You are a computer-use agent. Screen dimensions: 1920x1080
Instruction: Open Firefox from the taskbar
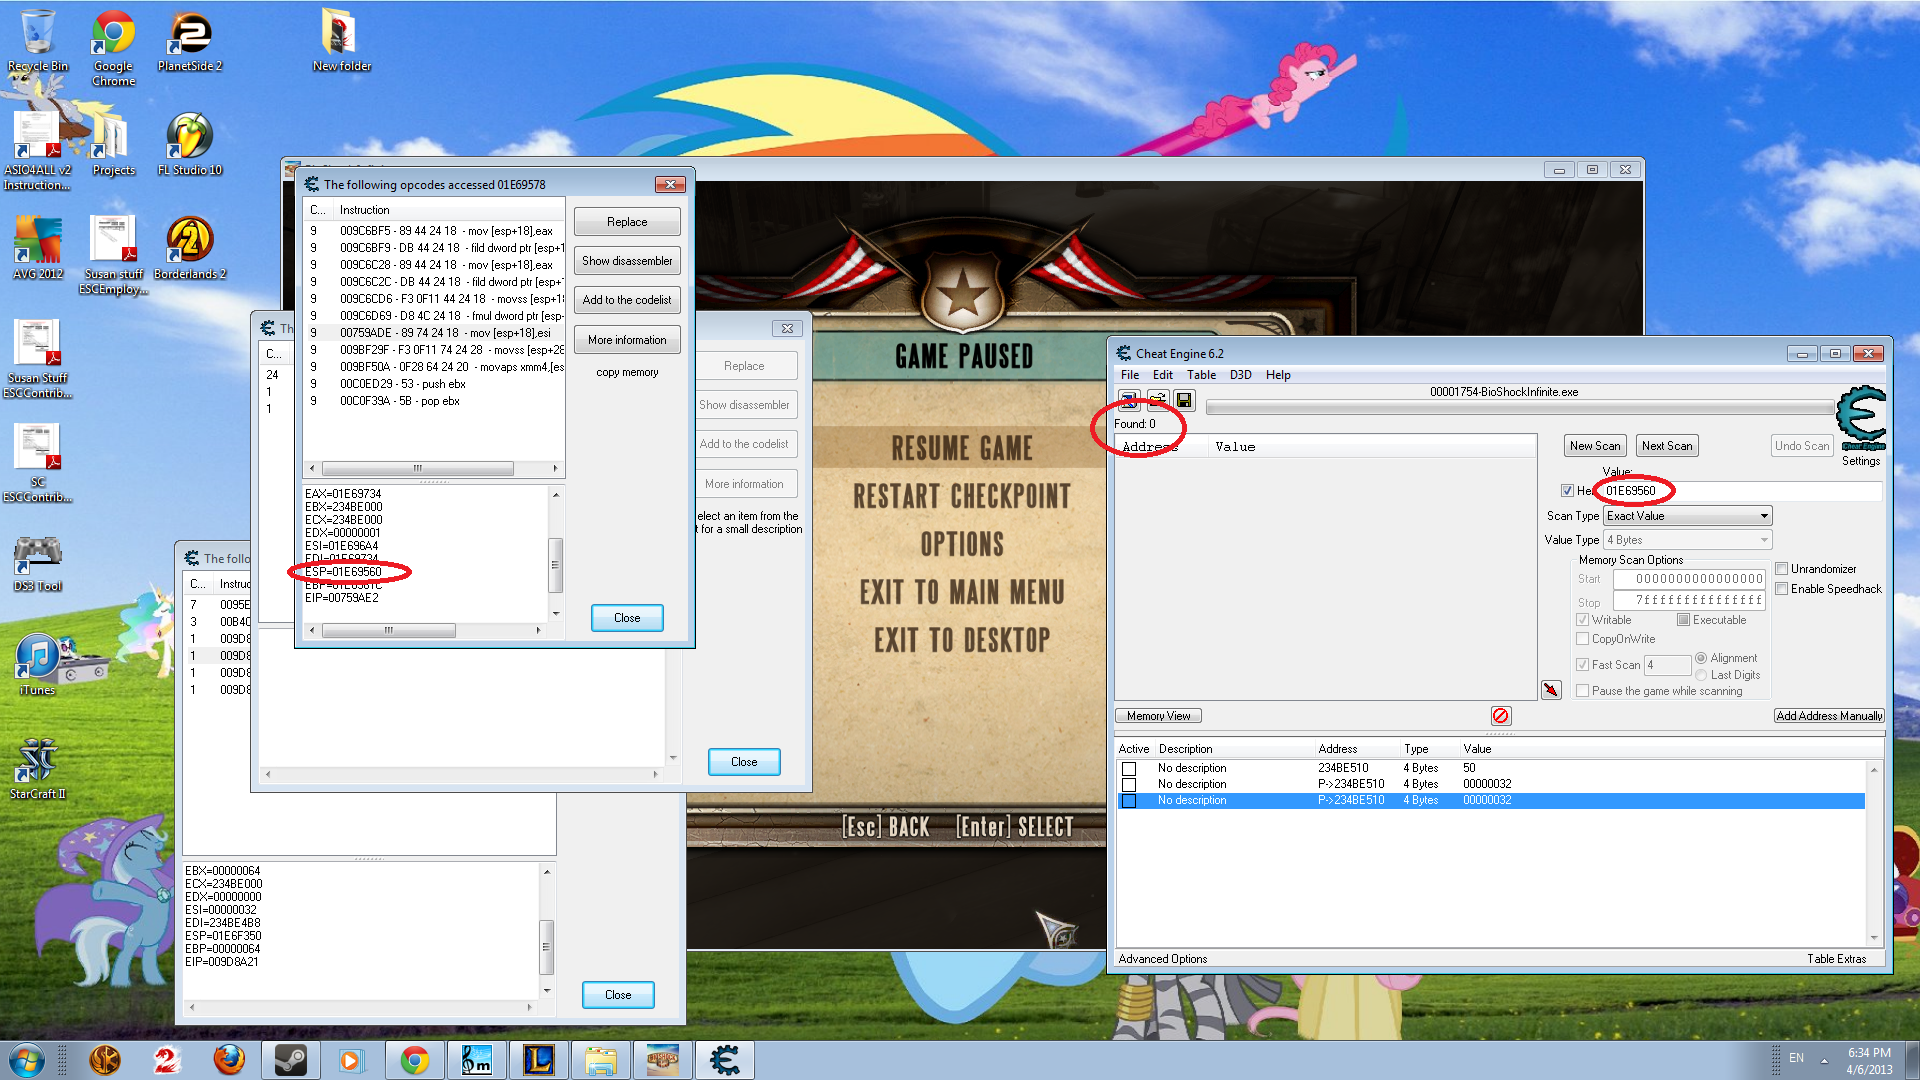click(x=229, y=1059)
